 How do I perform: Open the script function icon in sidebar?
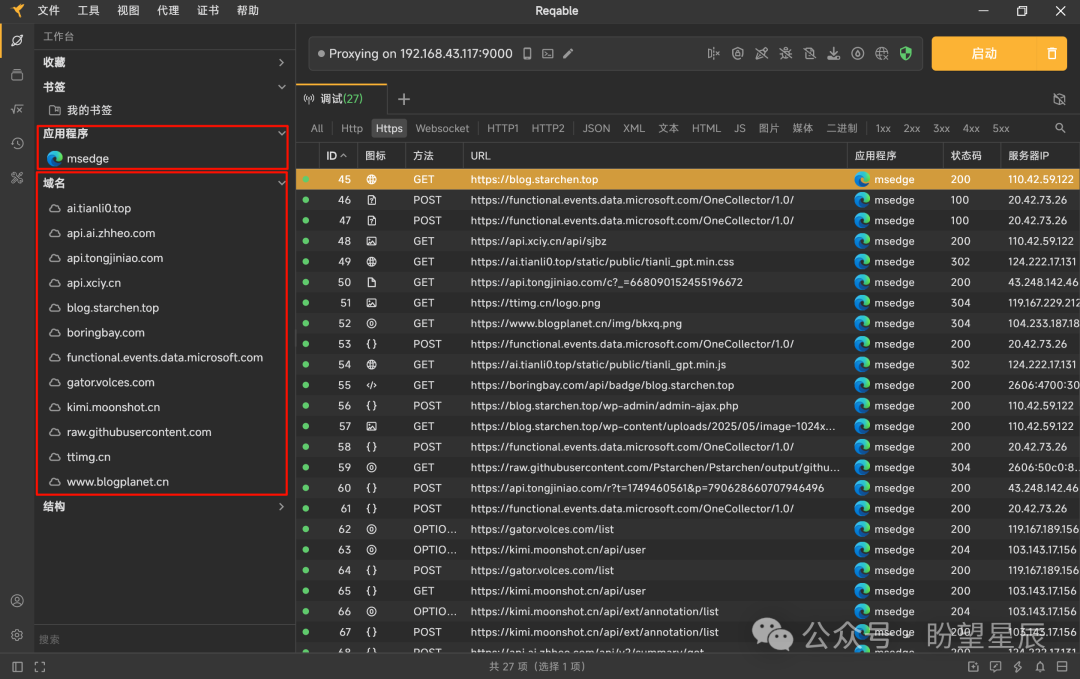coord(17,109)
